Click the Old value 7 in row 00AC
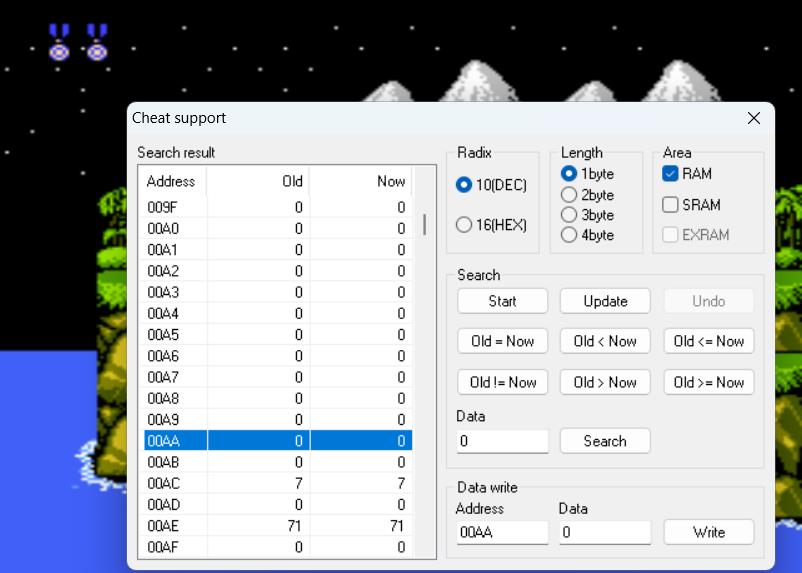Viewport: 802px width, 573px height. pos(299,483)
